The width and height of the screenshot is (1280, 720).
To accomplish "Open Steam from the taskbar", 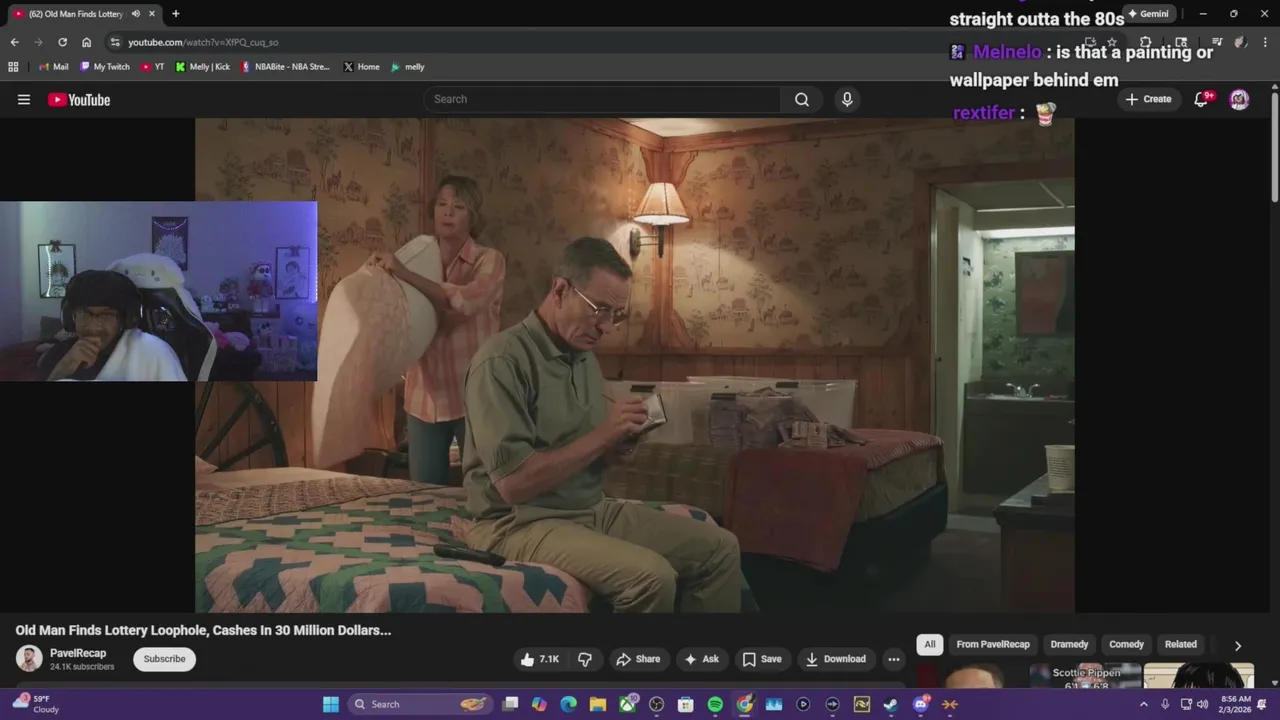I will [x=891, y=704].
